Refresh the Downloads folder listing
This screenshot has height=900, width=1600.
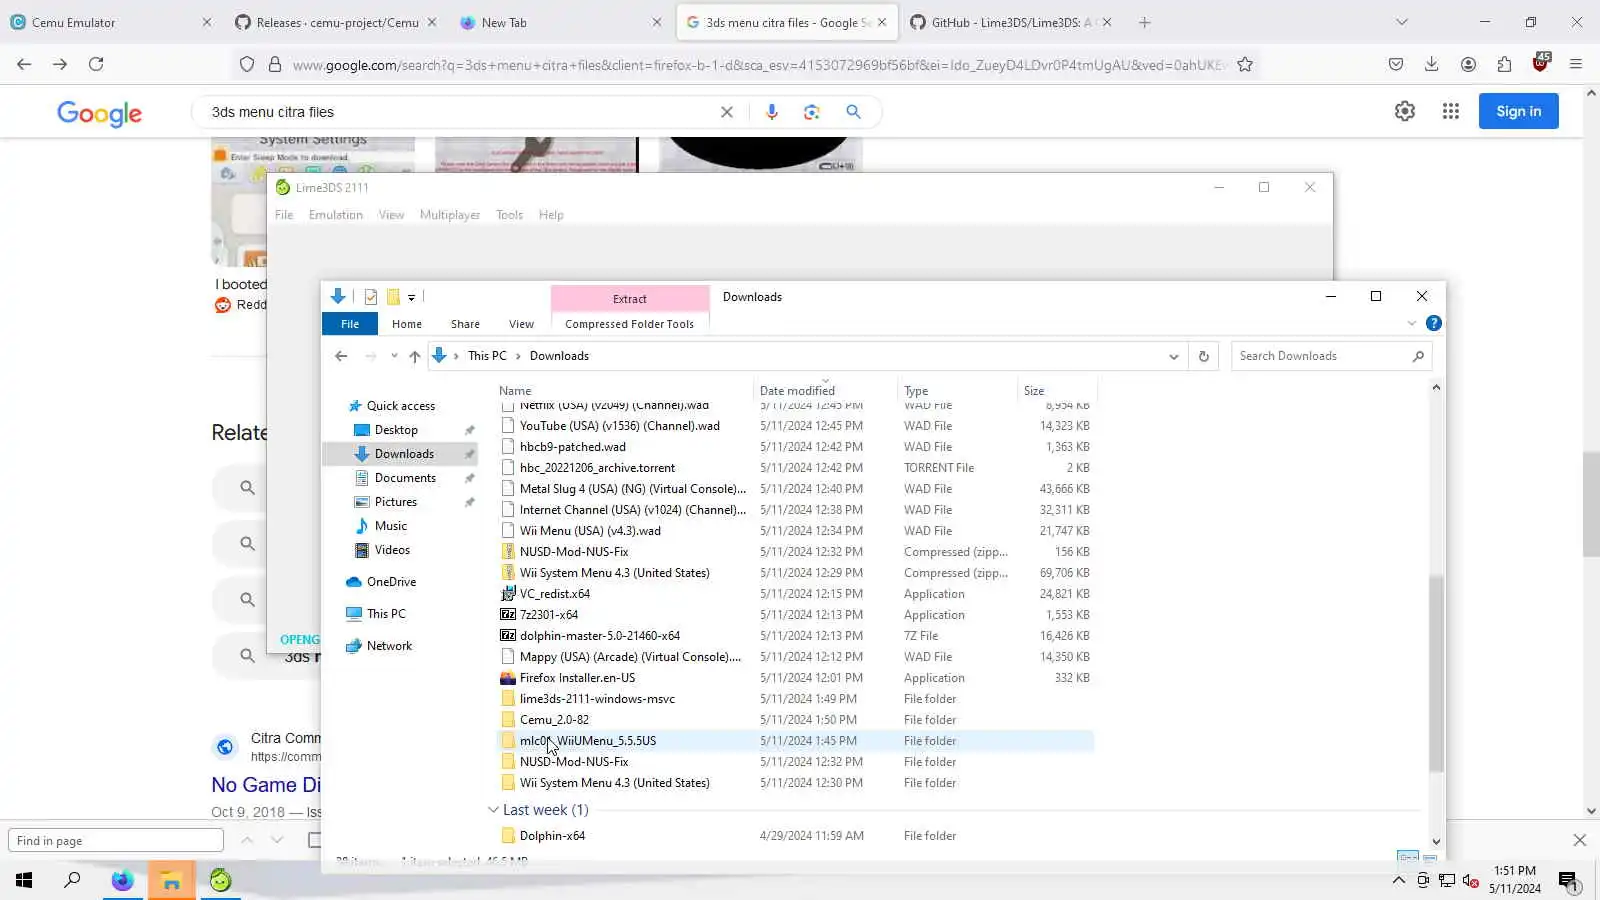[1204, 356]
